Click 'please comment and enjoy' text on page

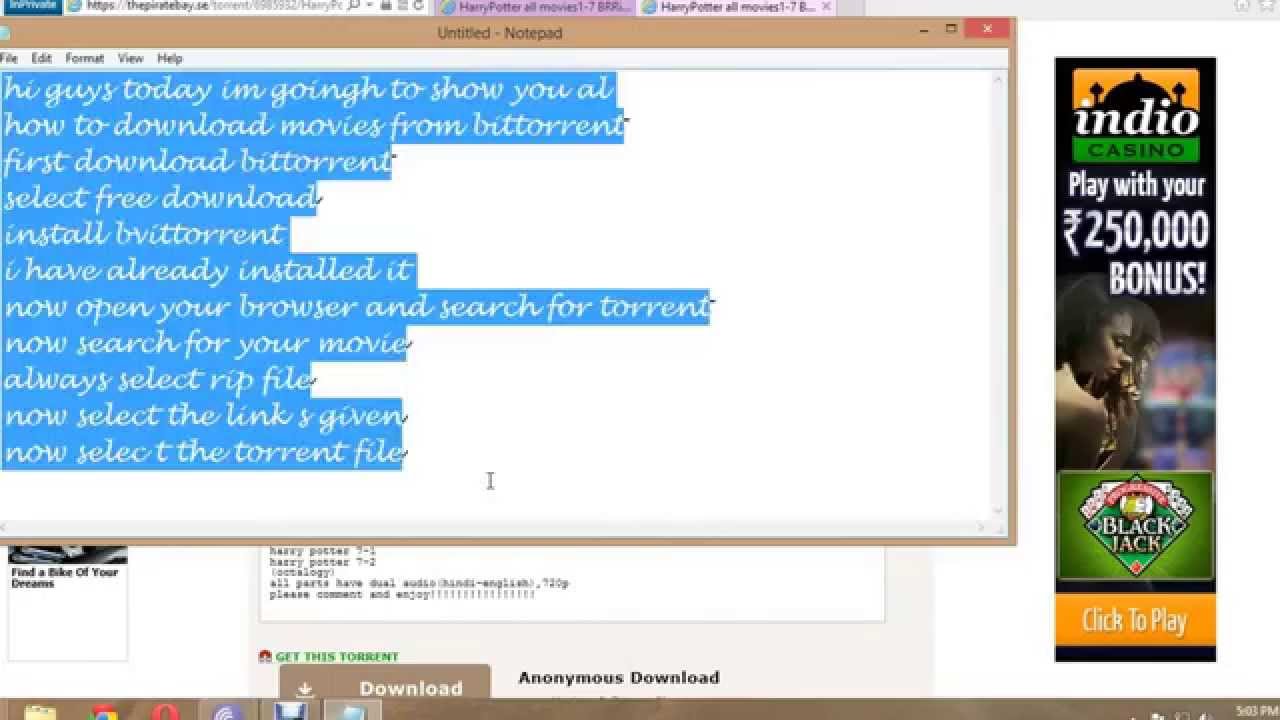pyautogui.click(x=402, y=594)
